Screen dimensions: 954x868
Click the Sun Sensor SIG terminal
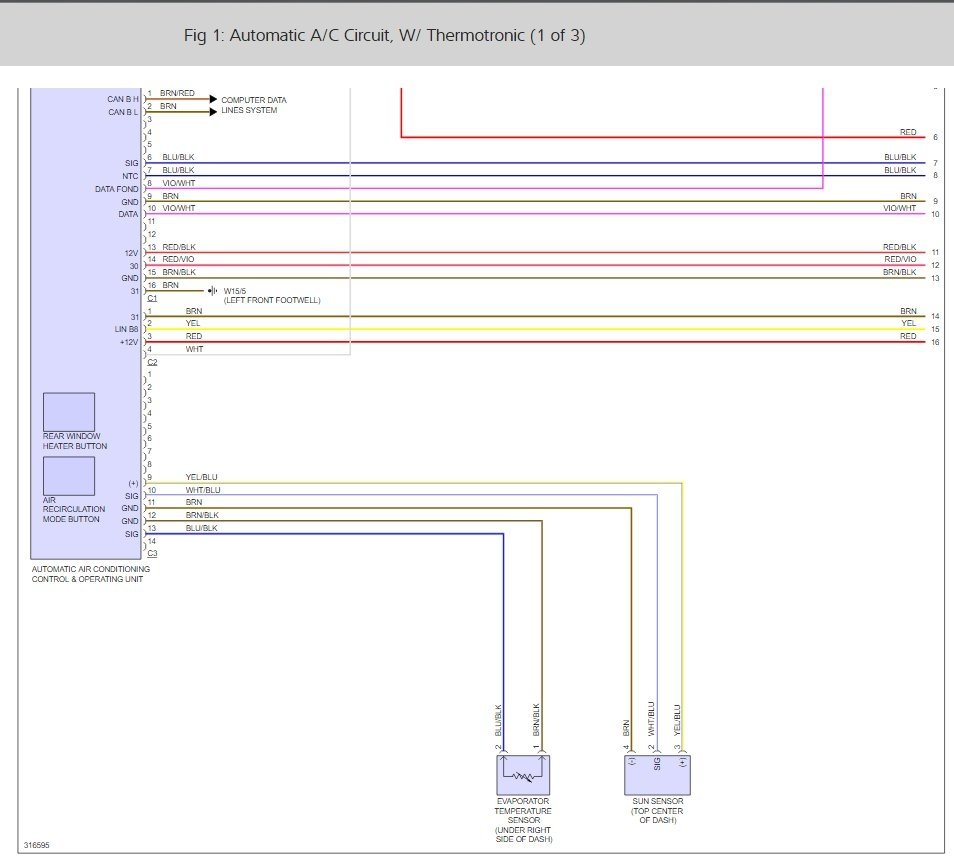(657, 762)
